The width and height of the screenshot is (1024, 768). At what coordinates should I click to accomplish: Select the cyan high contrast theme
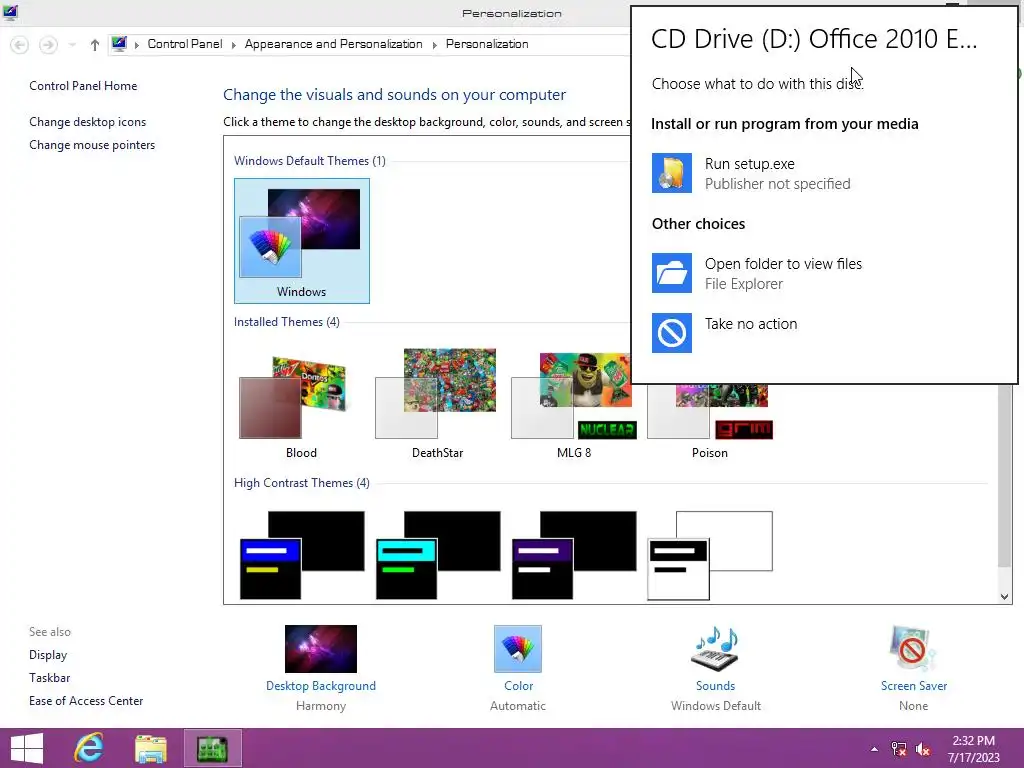(x=438, y=555)
